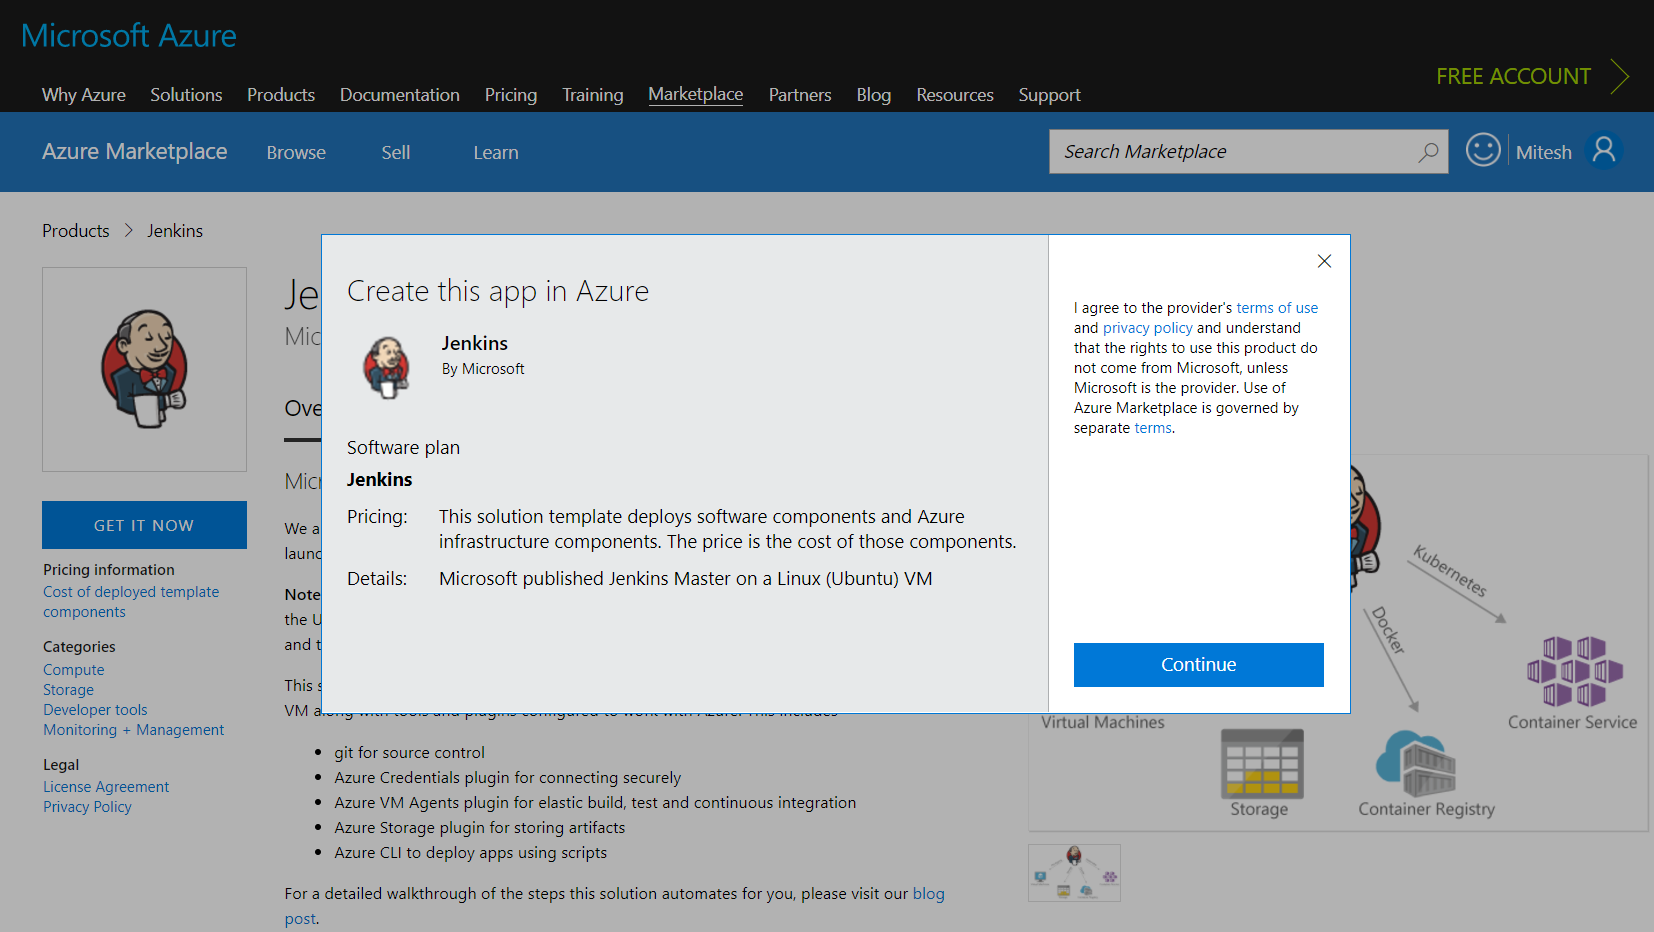1654x932 pixels.
Task: Click the Free Account arrow chevron
Action: (1620, 76)
